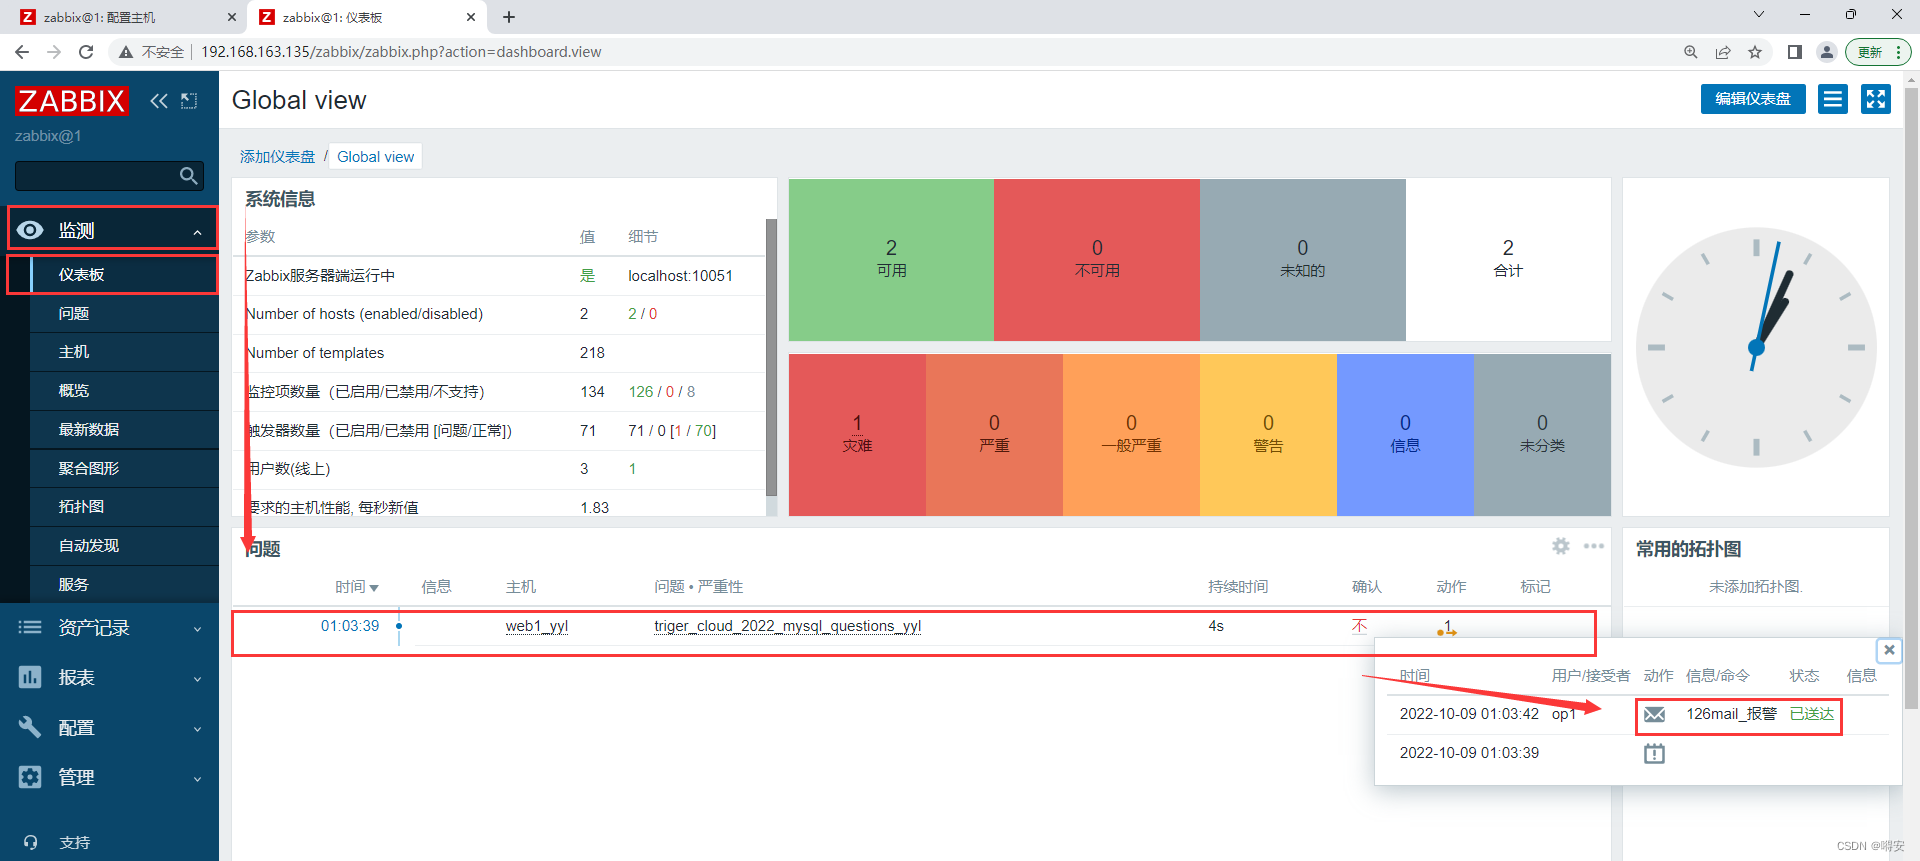Hide sidebar using the compact-view icon
Image resolution: width=1920 pixels, height=861 pixels.
189,101
